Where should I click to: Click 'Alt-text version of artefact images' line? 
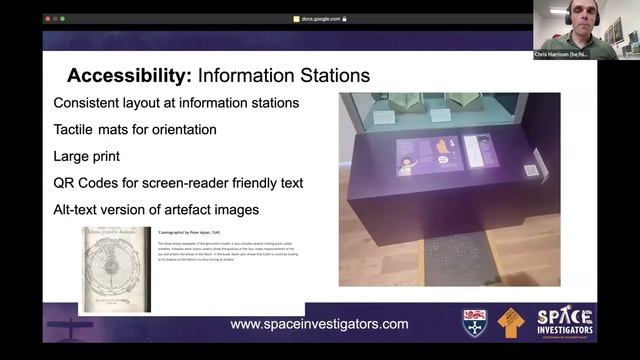coord(156,210)
